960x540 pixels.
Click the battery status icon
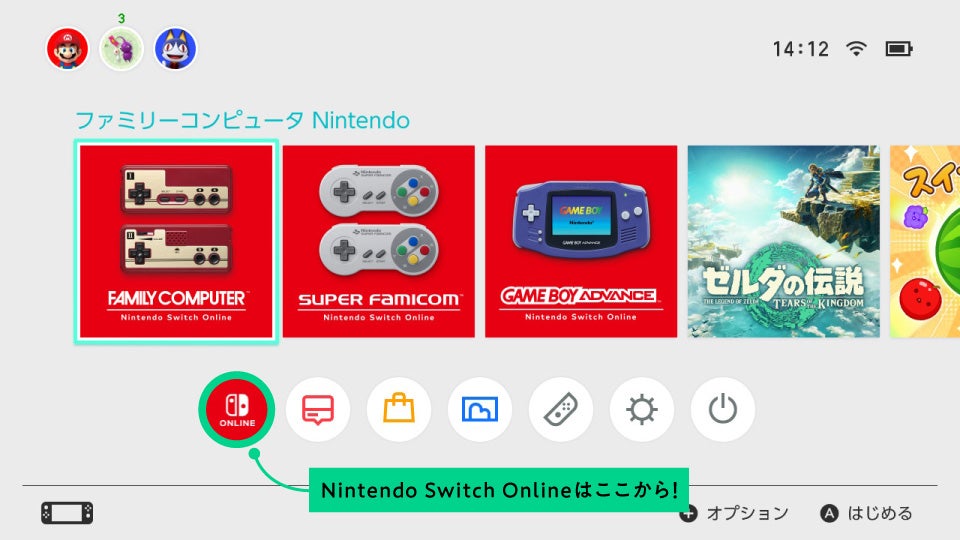point(899,48)
